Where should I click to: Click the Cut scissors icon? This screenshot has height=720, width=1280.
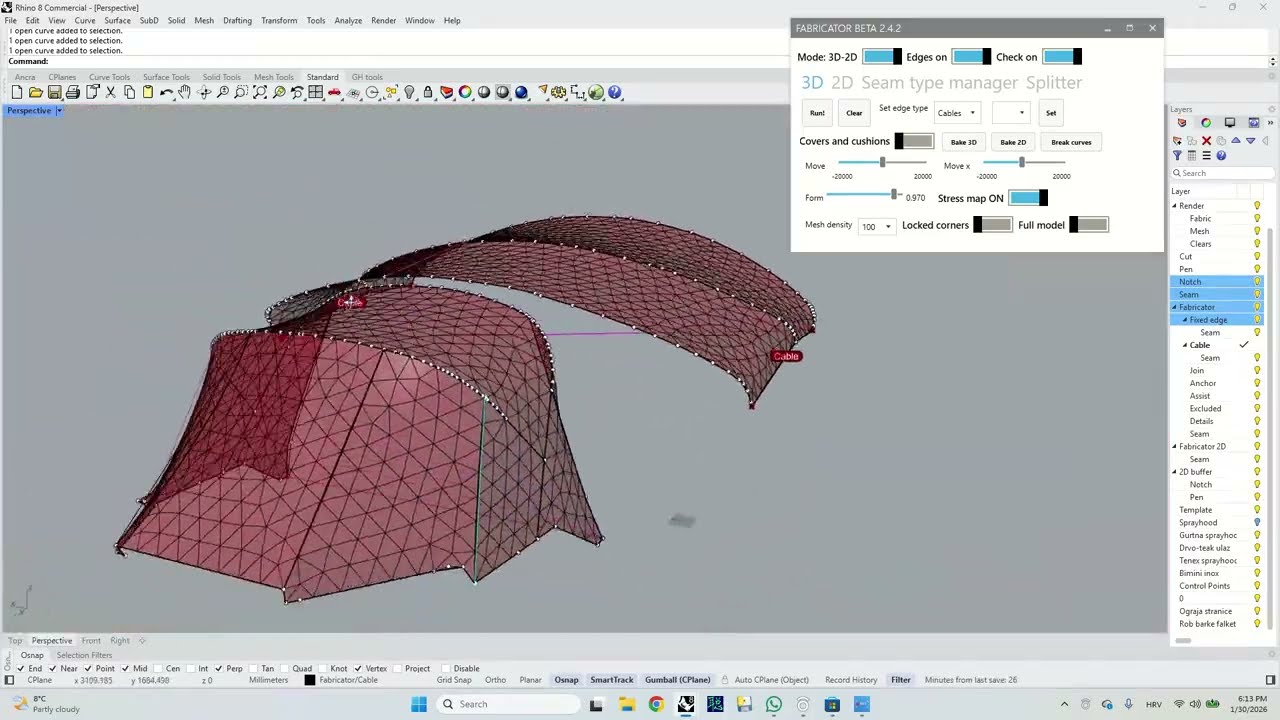(111, 92)
